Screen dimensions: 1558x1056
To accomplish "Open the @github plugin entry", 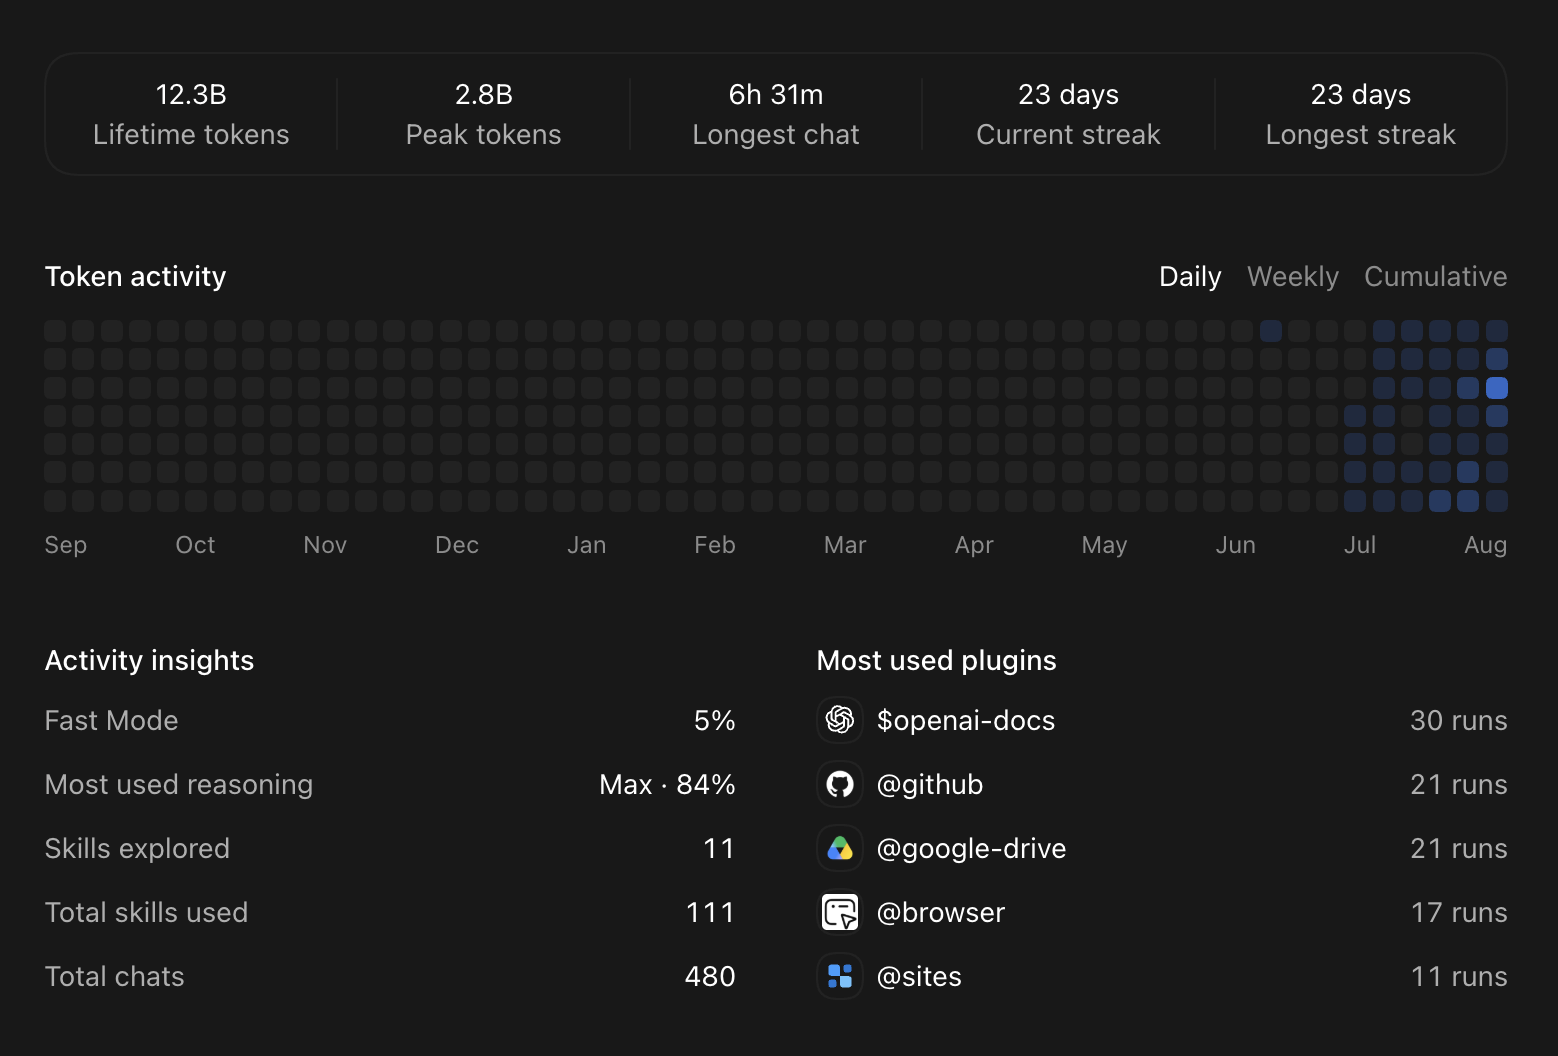I will coord(1162,784).
